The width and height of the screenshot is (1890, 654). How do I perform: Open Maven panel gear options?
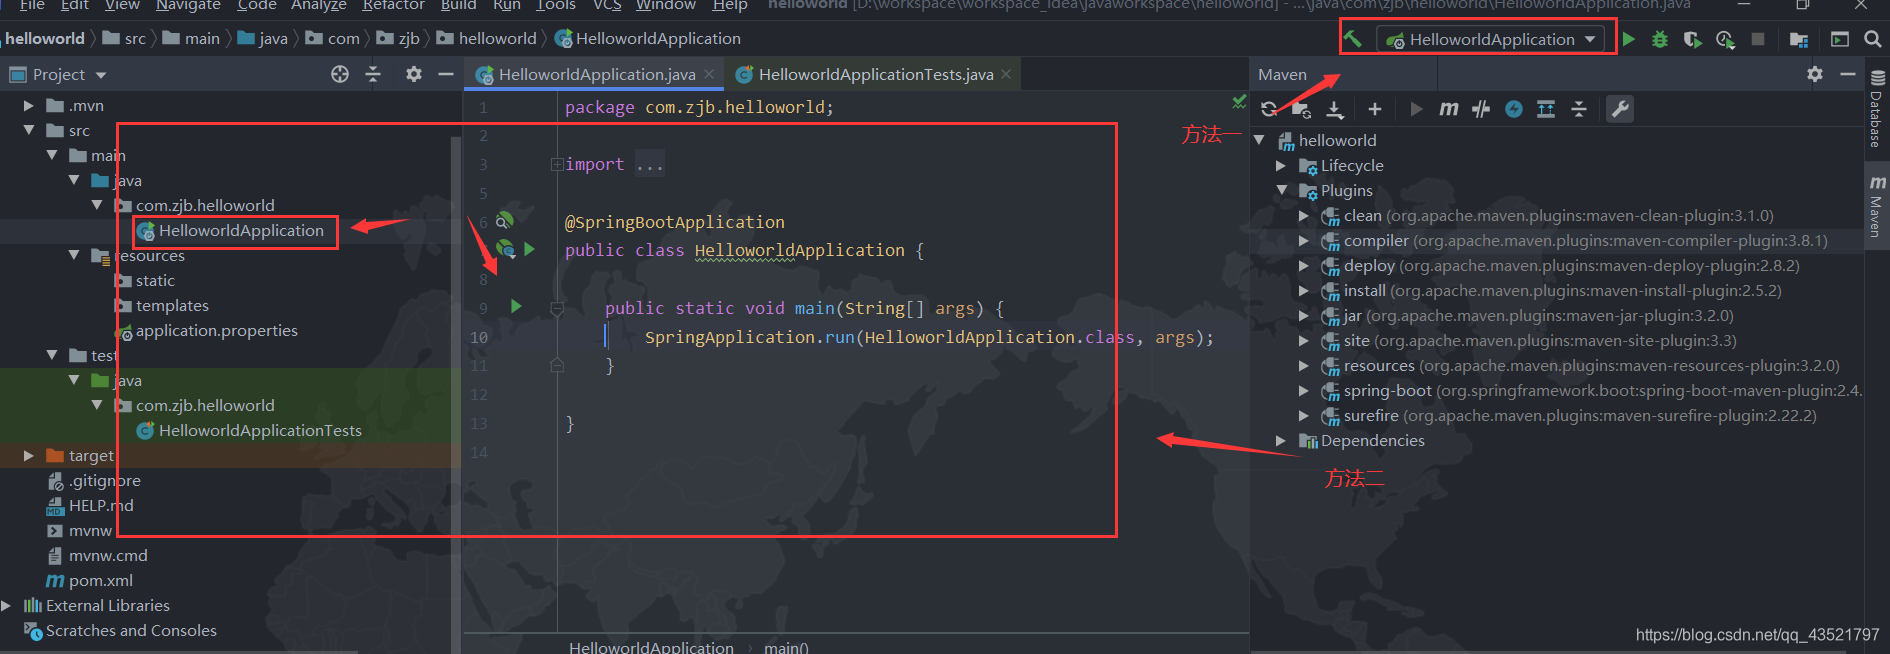coord(1815,74)
